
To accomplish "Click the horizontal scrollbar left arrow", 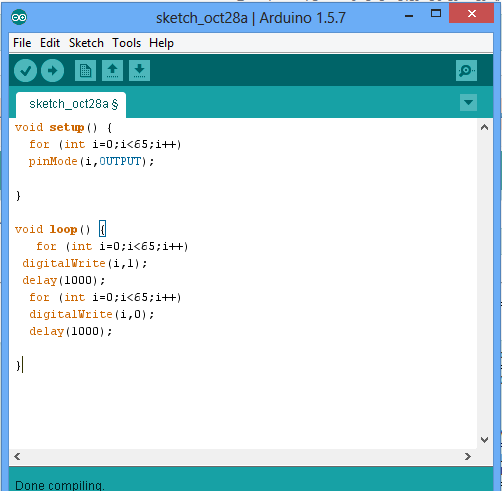I will [17, 456].
